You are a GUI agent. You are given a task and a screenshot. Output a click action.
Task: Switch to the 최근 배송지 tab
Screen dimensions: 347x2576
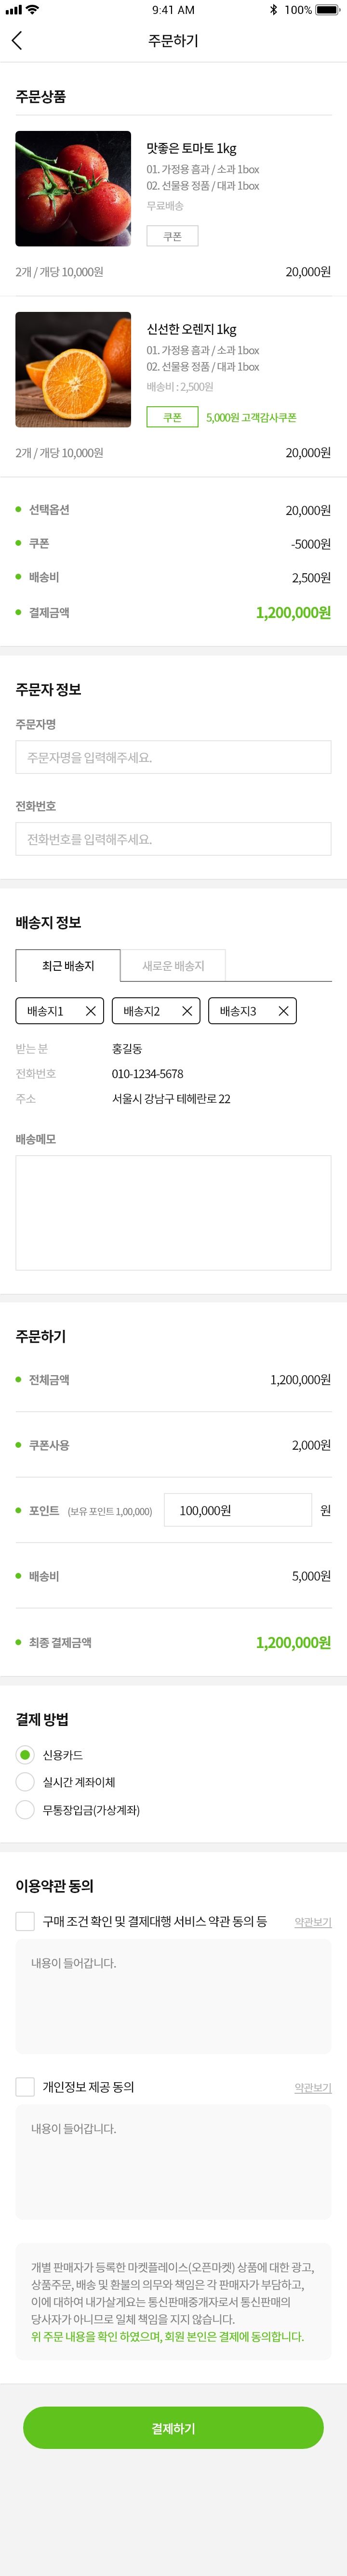(68, 966)
